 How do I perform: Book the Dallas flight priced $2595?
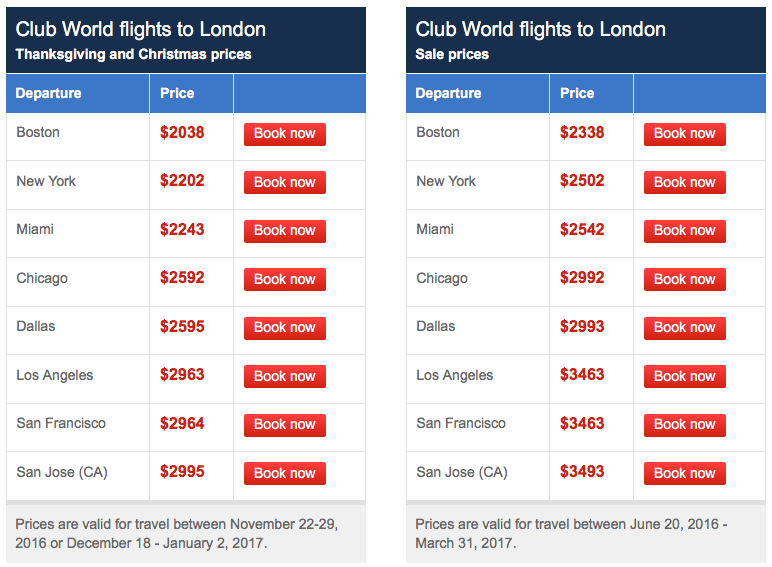click(285, 328)
